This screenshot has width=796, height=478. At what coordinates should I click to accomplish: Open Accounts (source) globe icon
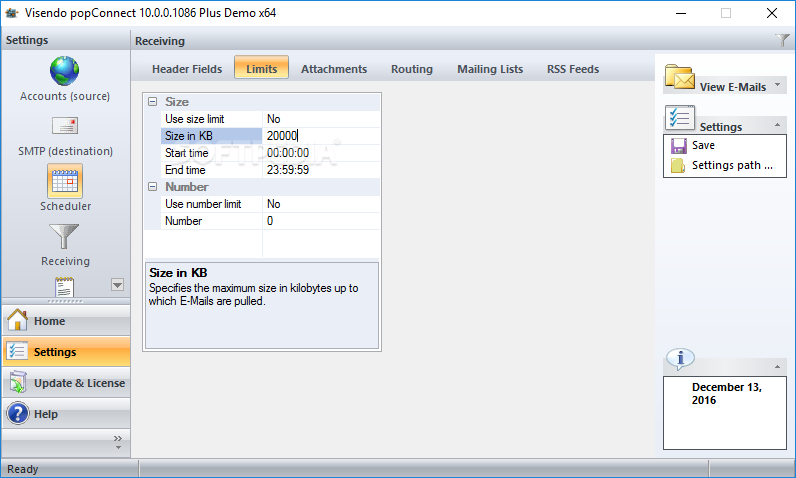(64, 71)
